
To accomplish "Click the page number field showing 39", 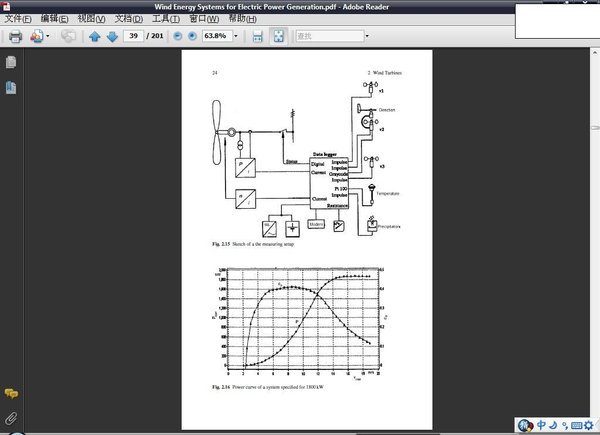I will (133, 36).
